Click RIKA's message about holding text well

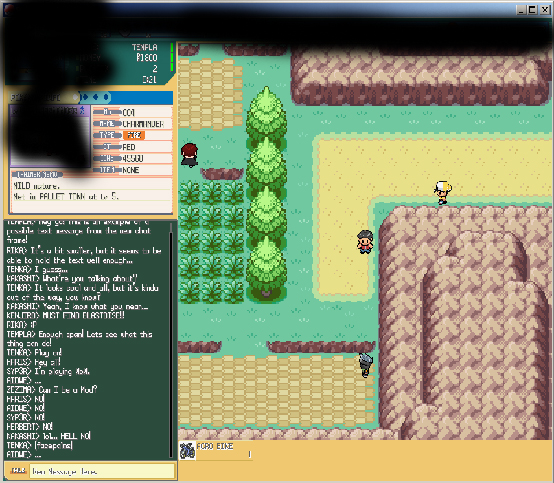click(x=84, y=255)
